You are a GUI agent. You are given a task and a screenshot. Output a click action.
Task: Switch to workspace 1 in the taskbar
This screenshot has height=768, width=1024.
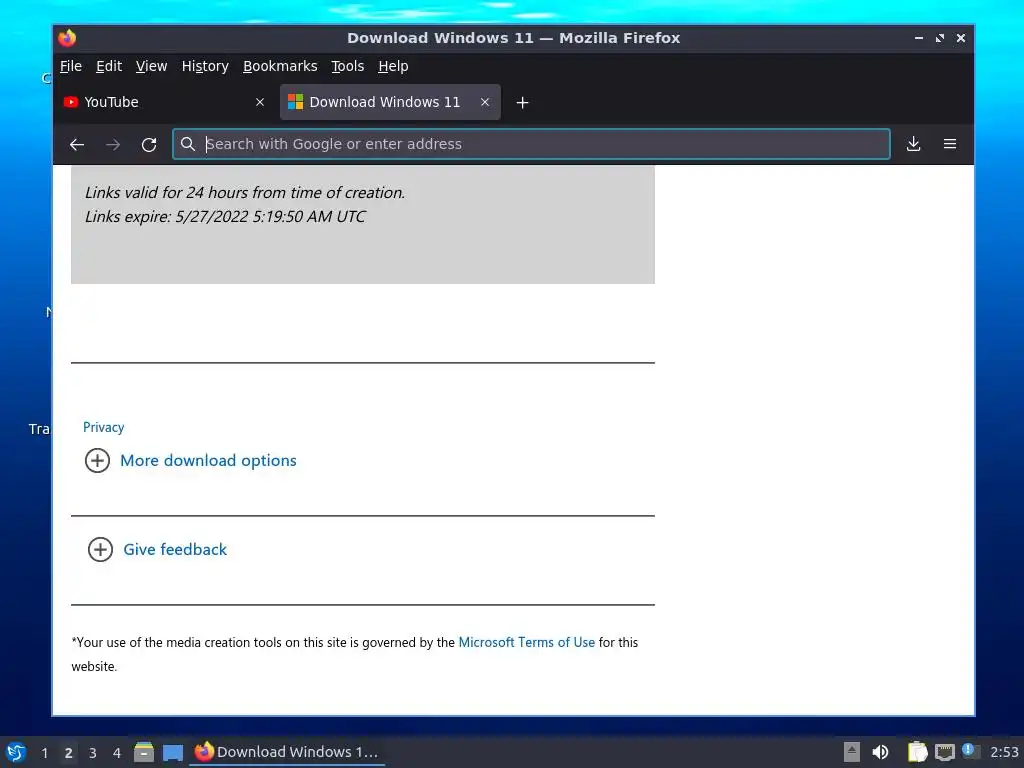click(44, 753)
